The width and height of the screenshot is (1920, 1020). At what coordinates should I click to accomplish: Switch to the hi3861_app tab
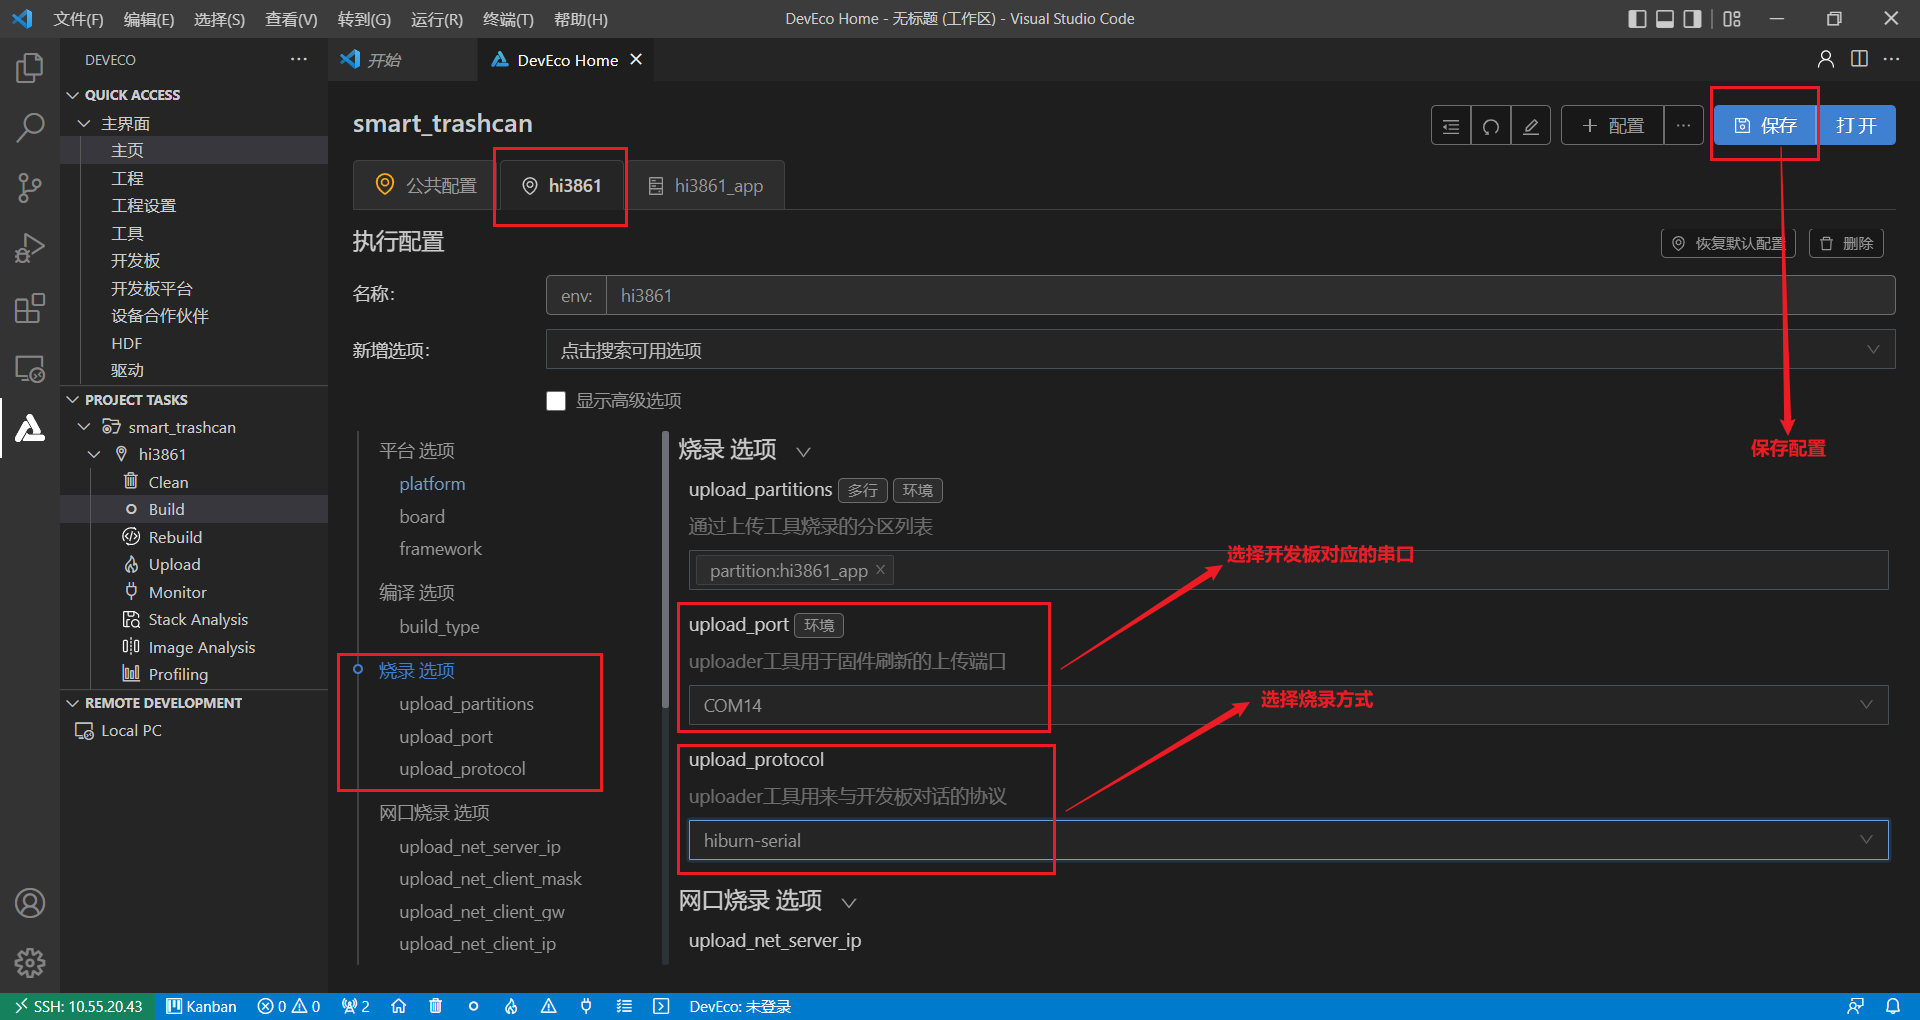pyautogui.click(x=706, y=186)
